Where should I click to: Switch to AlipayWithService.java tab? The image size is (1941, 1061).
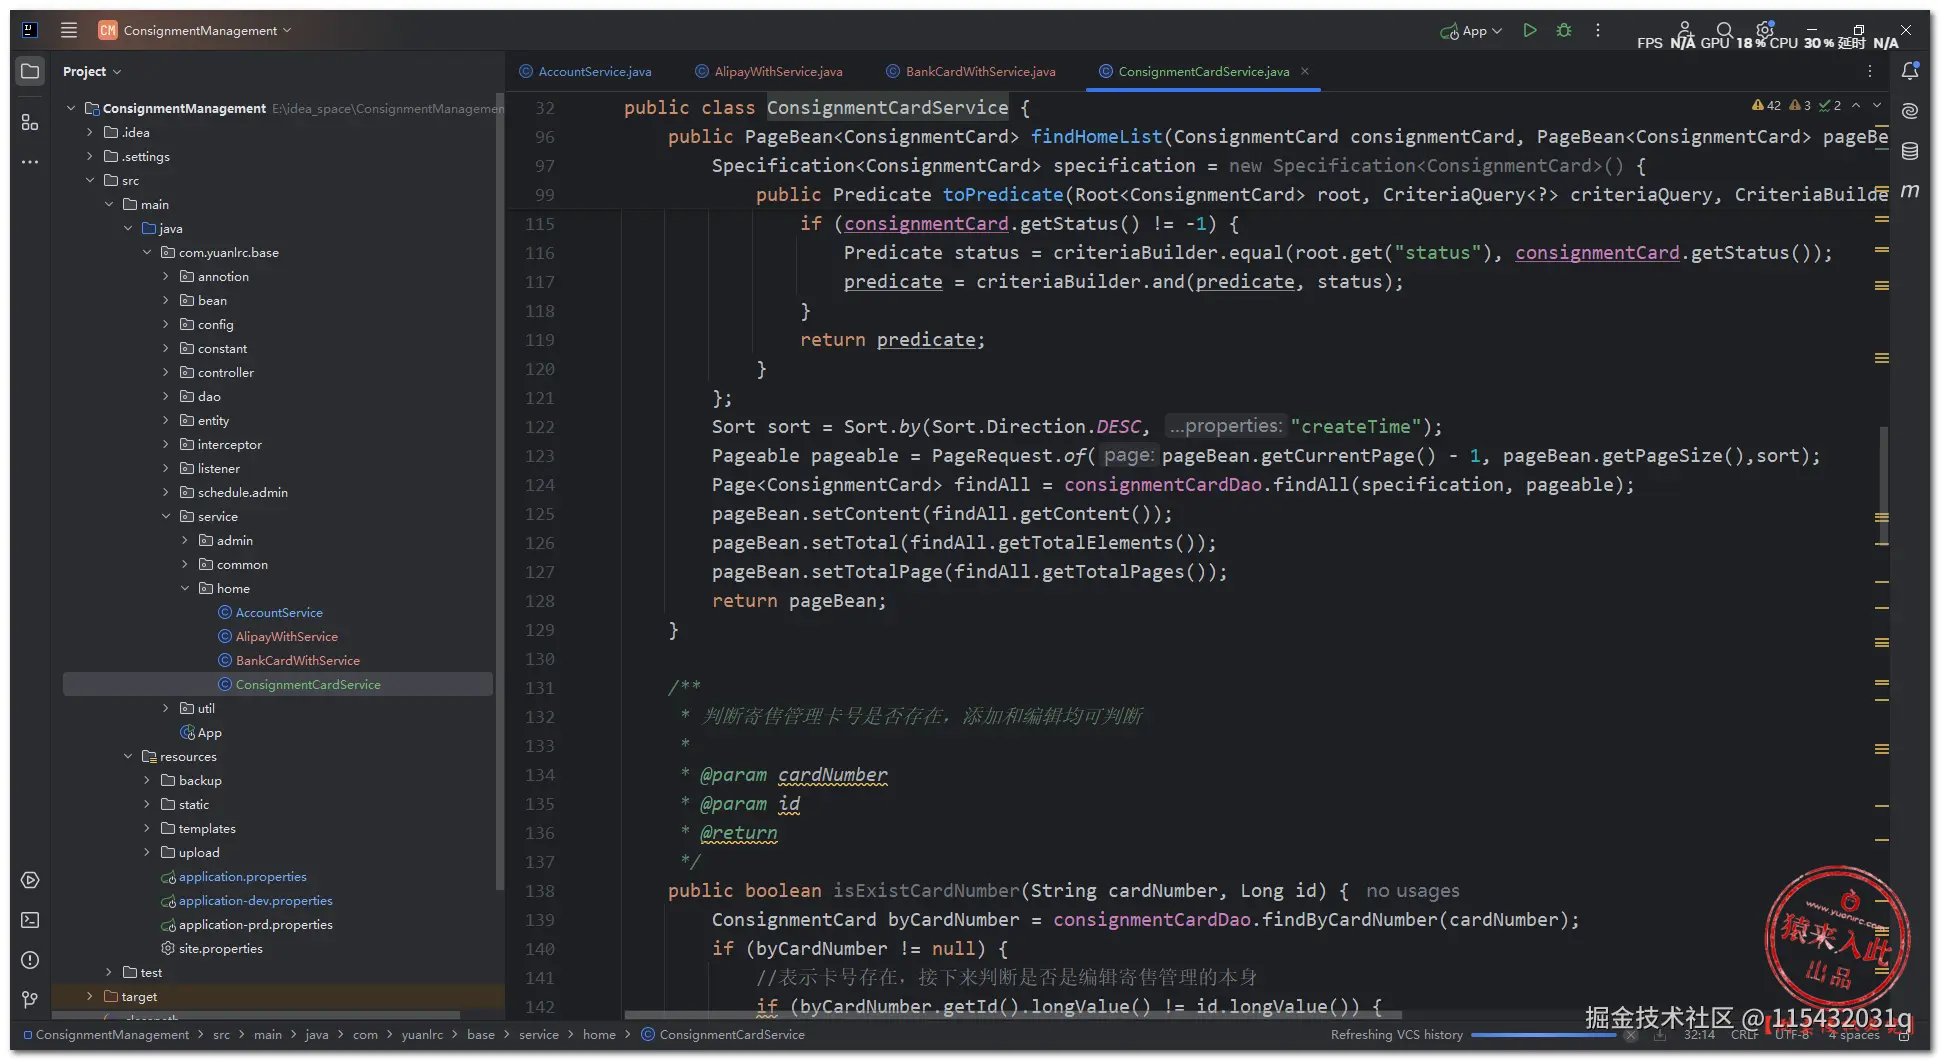[769, 71]
